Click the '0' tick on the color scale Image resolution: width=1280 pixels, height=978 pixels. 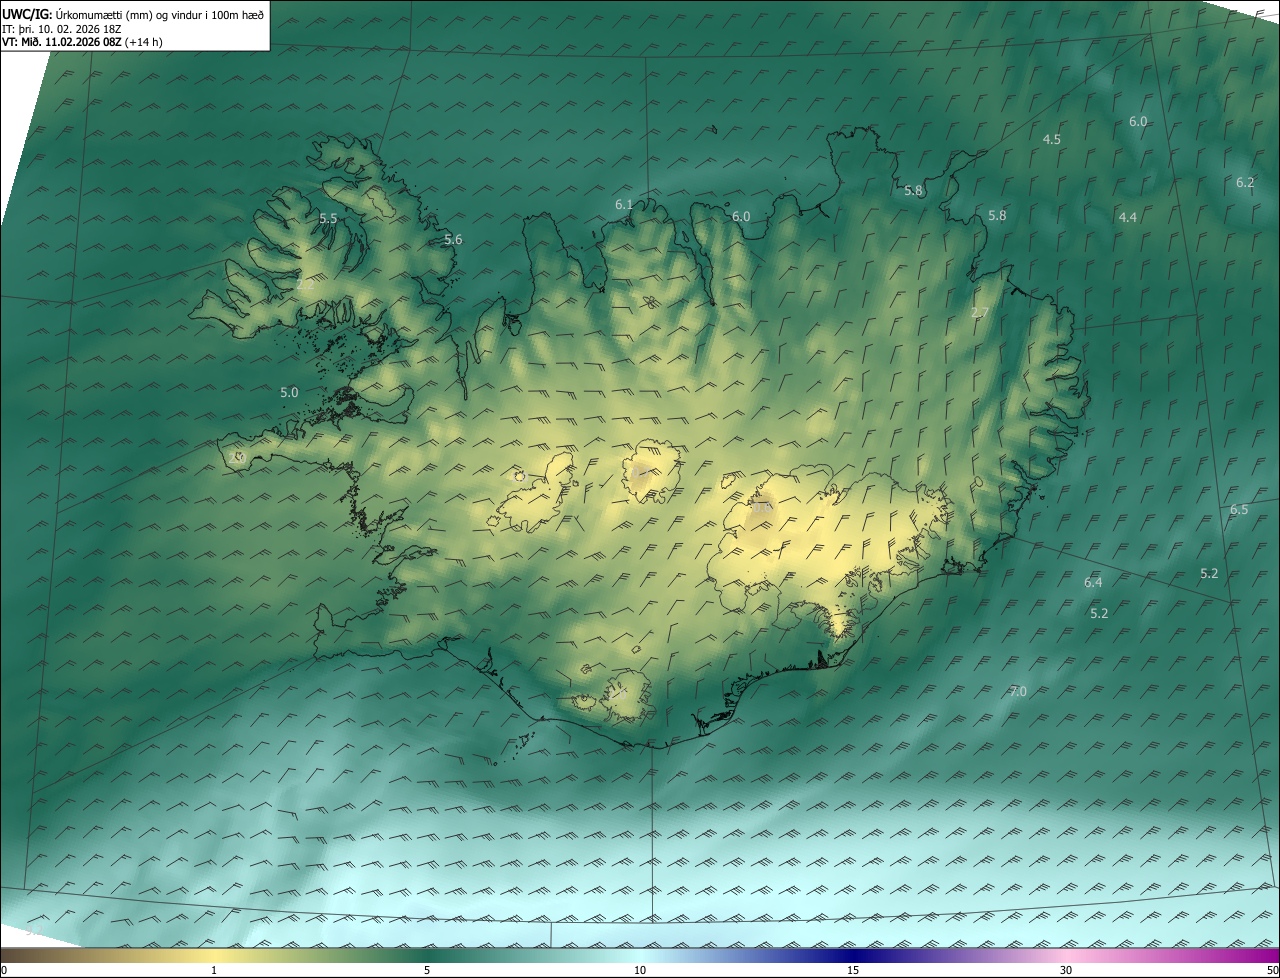[x=4, y=970]
